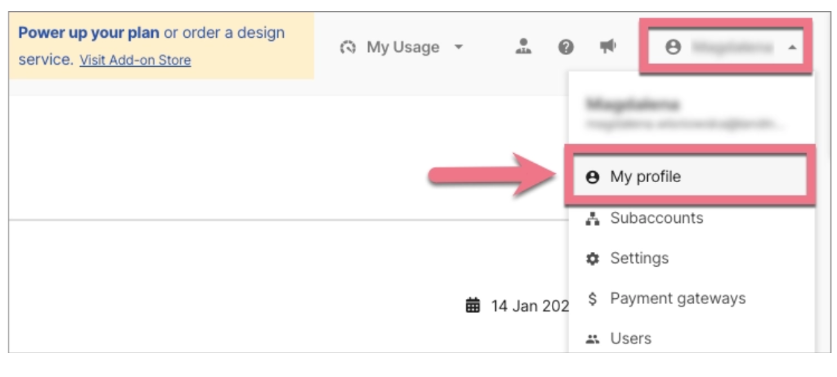837x377 pixels.
Task: Follow the Visit Add-on Store link
Action: (x=135, y=60)
